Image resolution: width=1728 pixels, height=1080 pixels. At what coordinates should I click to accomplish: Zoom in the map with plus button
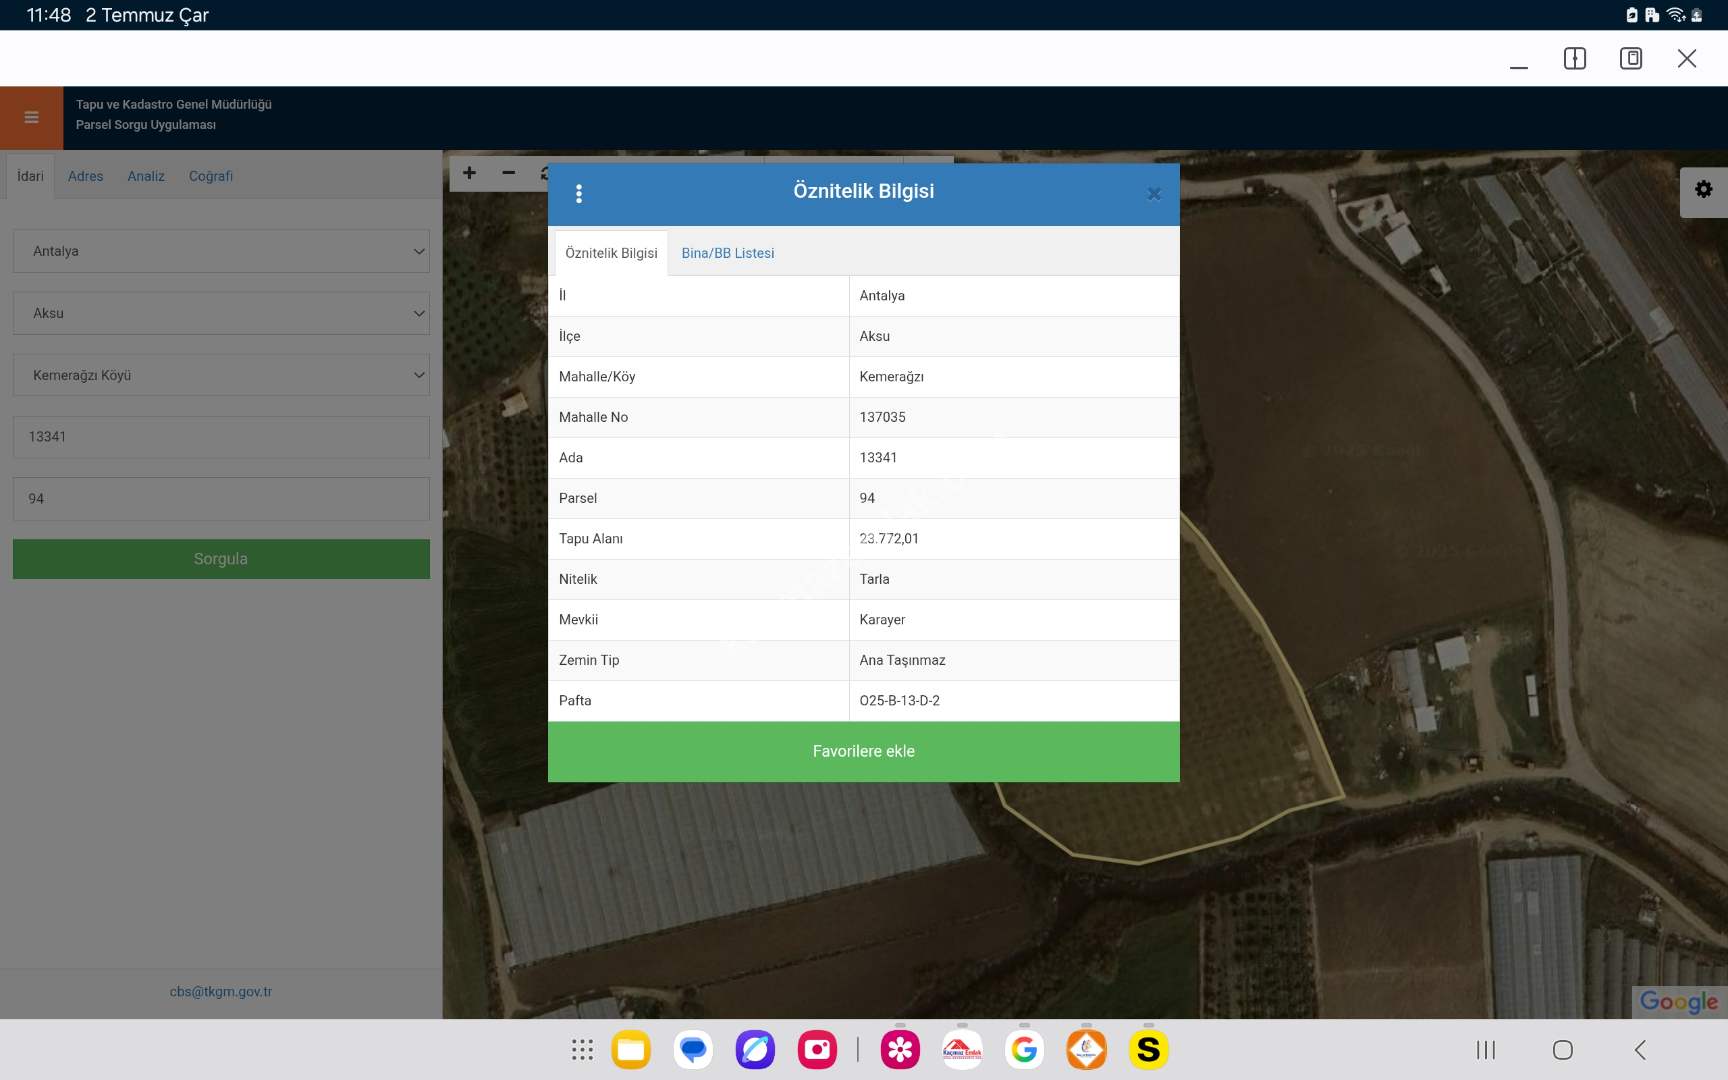(469, 173)
